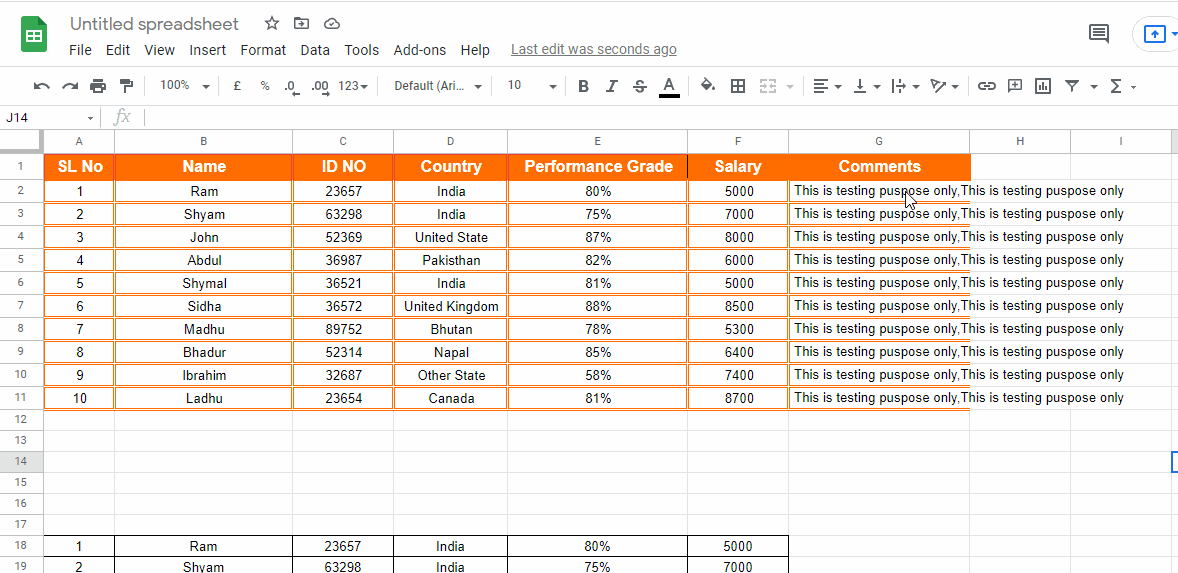The image size is (1178, 573).
Task: Open text rotation dropdown
Action: click(944, 86)
